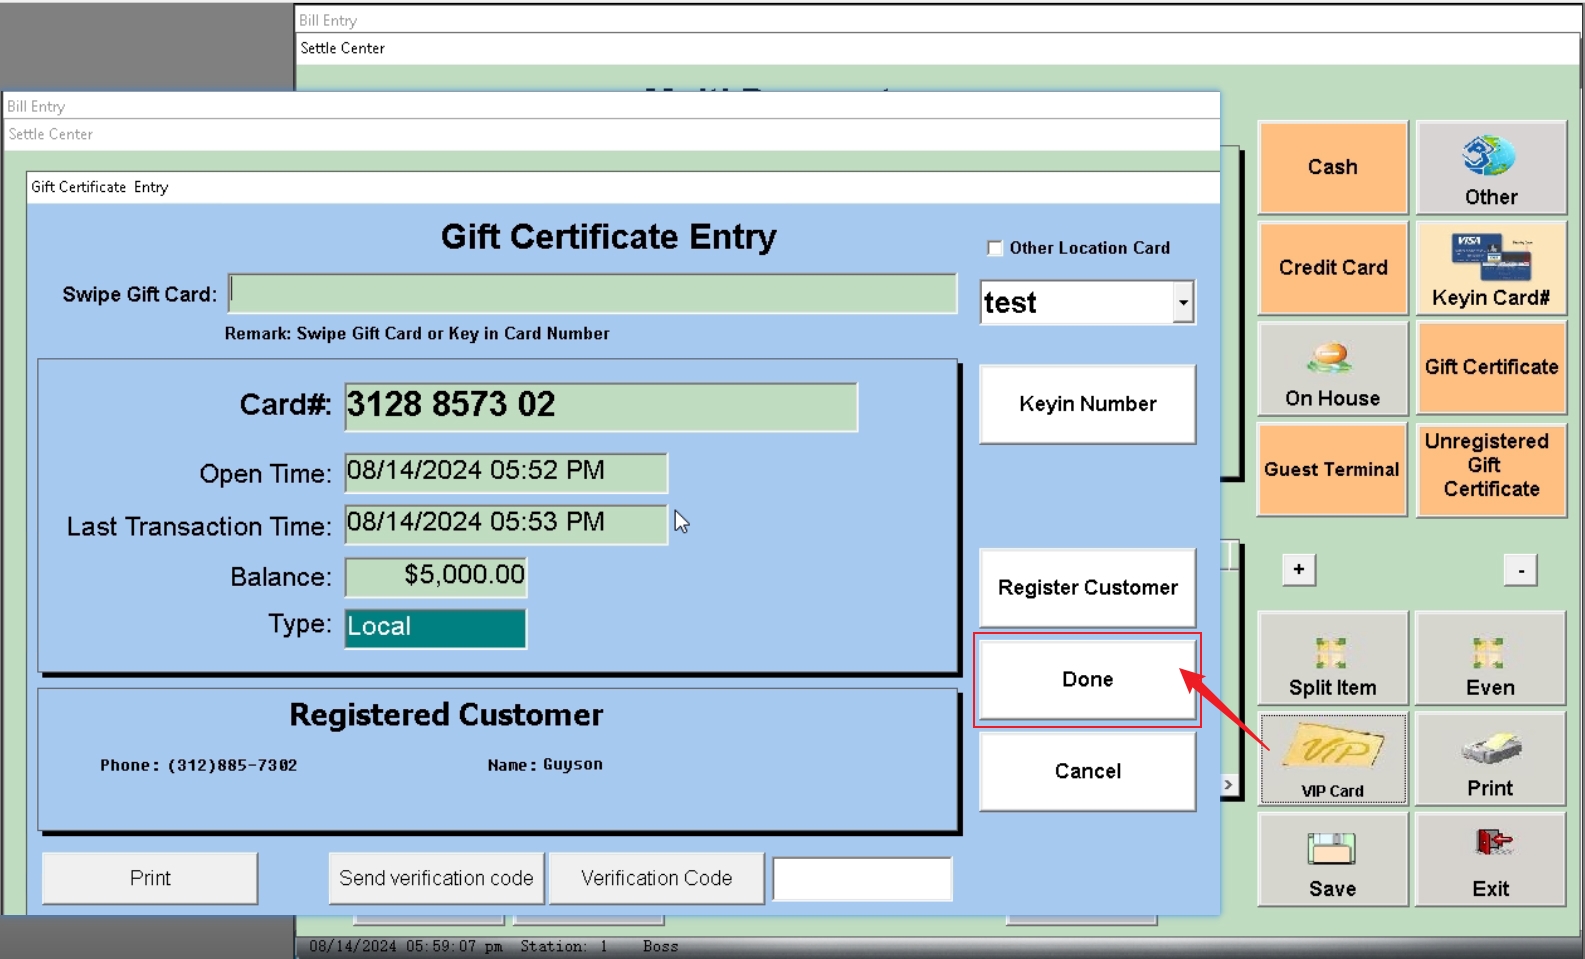Screen dimensions: 1585x959
Task: Click the Cancel button
Action: click(1087, 771)
